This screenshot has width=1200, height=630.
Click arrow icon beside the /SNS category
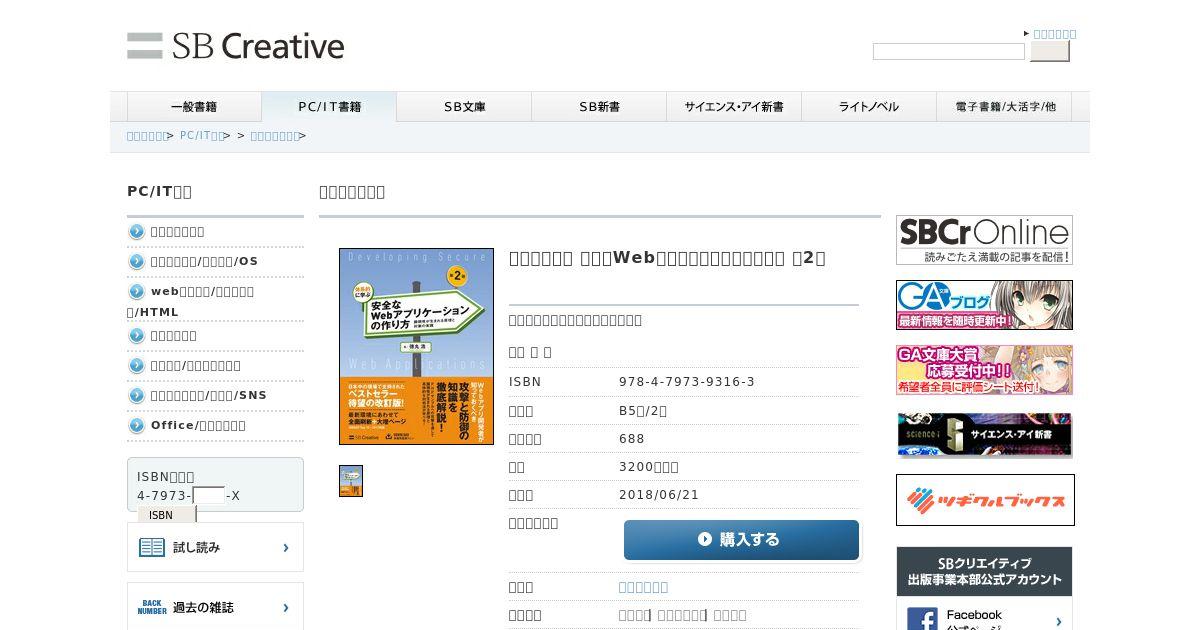(x=137, y=396)
